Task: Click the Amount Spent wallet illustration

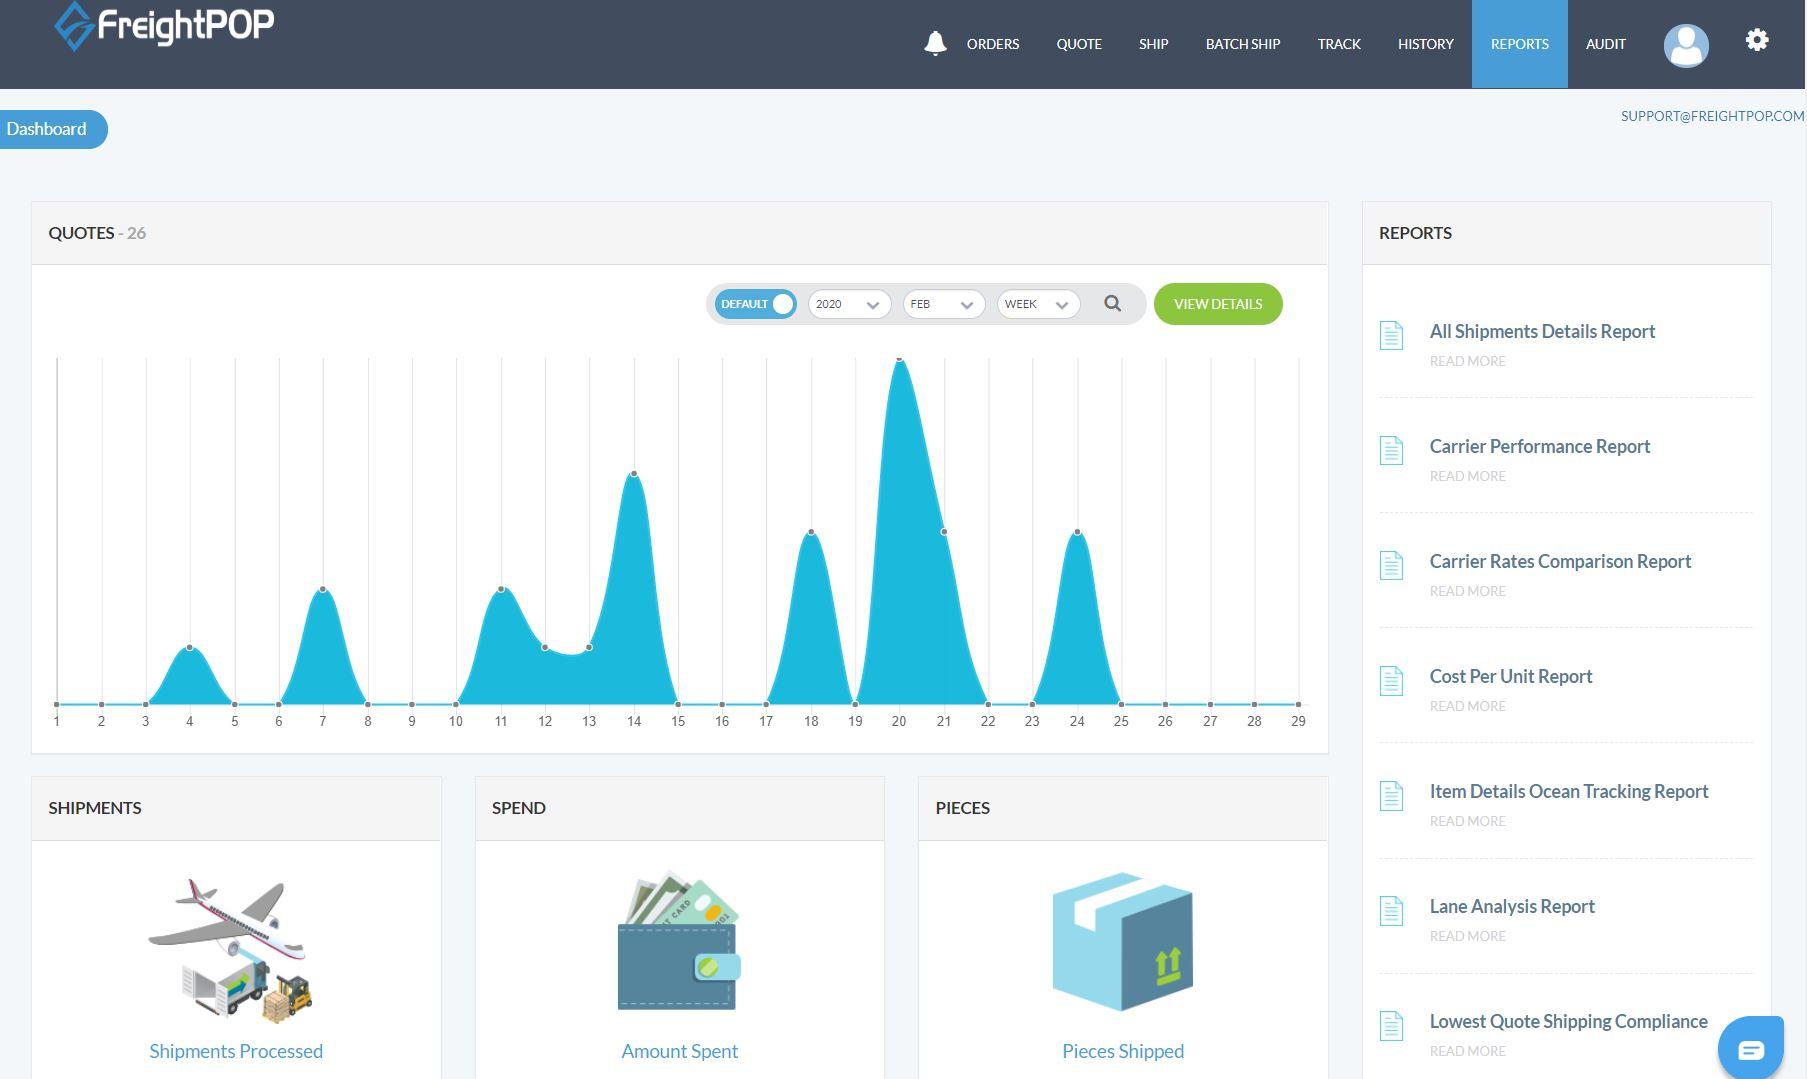Action: (x=679, y=942)
